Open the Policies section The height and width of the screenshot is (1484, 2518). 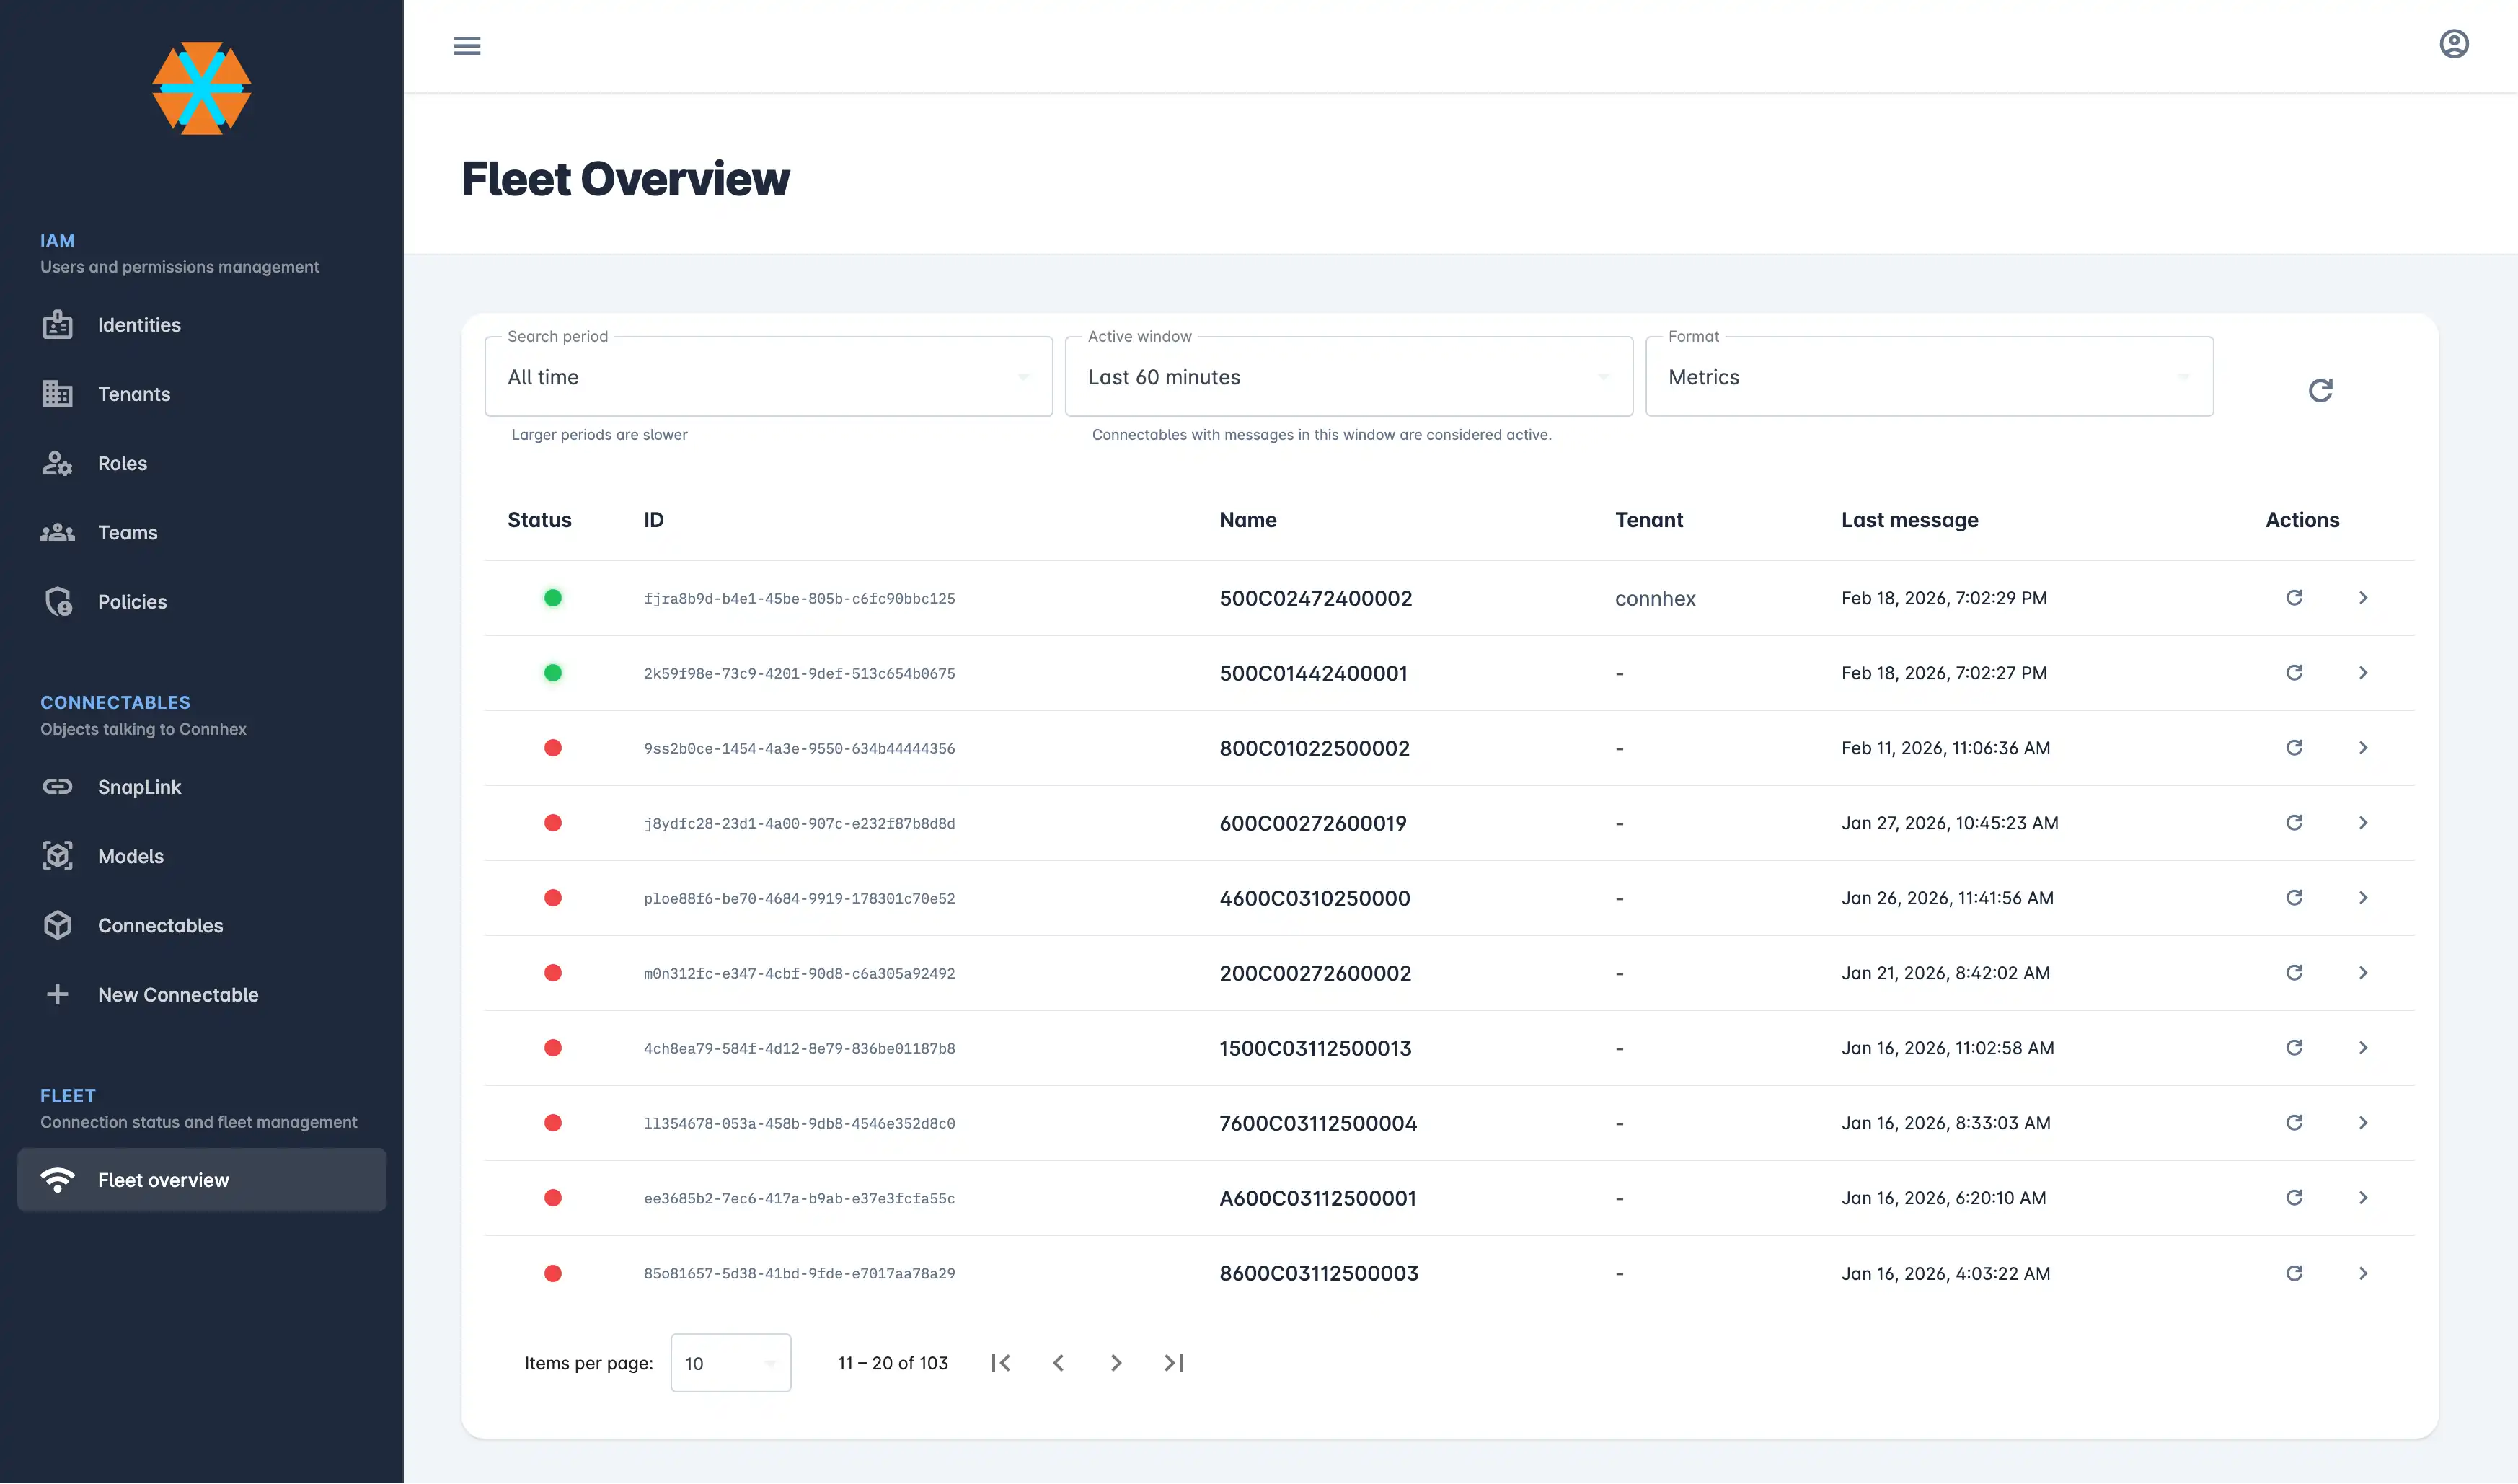coord(131,601)
